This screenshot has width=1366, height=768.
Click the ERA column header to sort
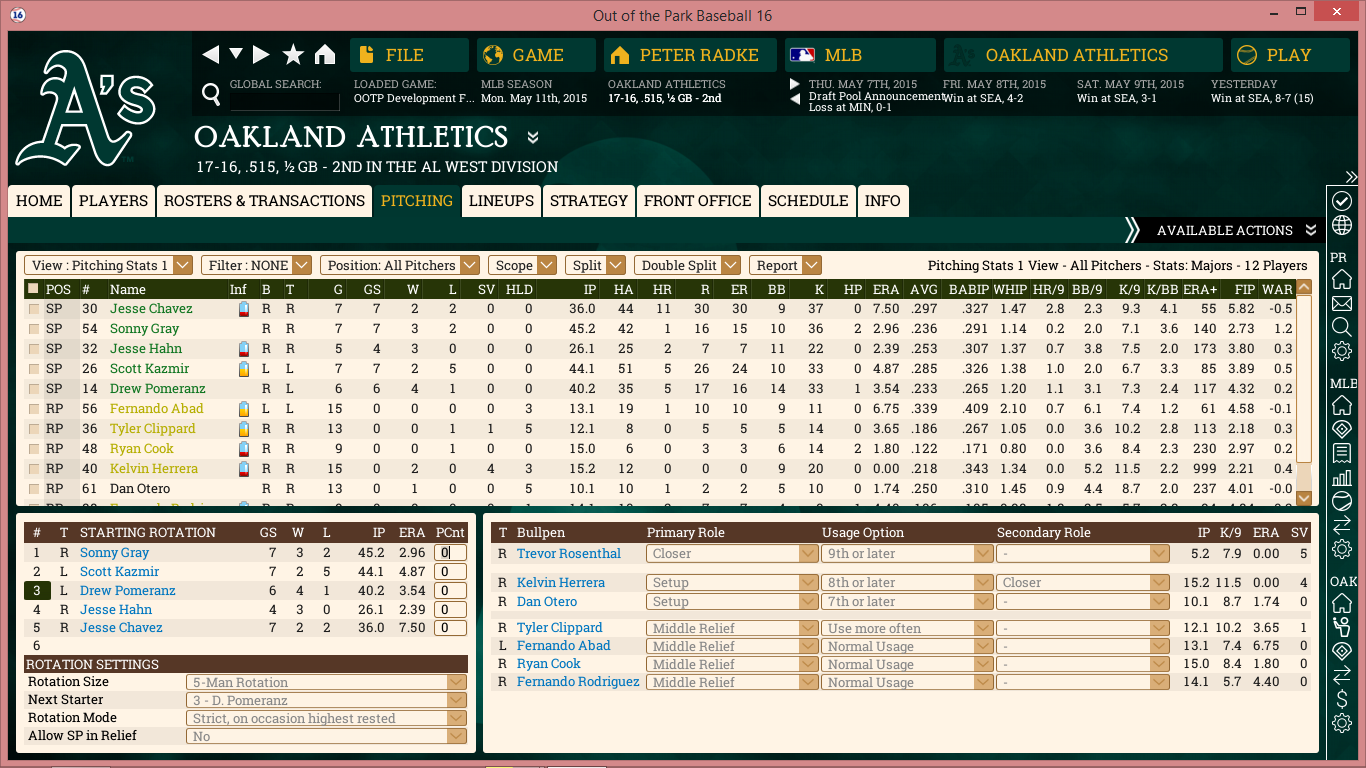[885, 289]
